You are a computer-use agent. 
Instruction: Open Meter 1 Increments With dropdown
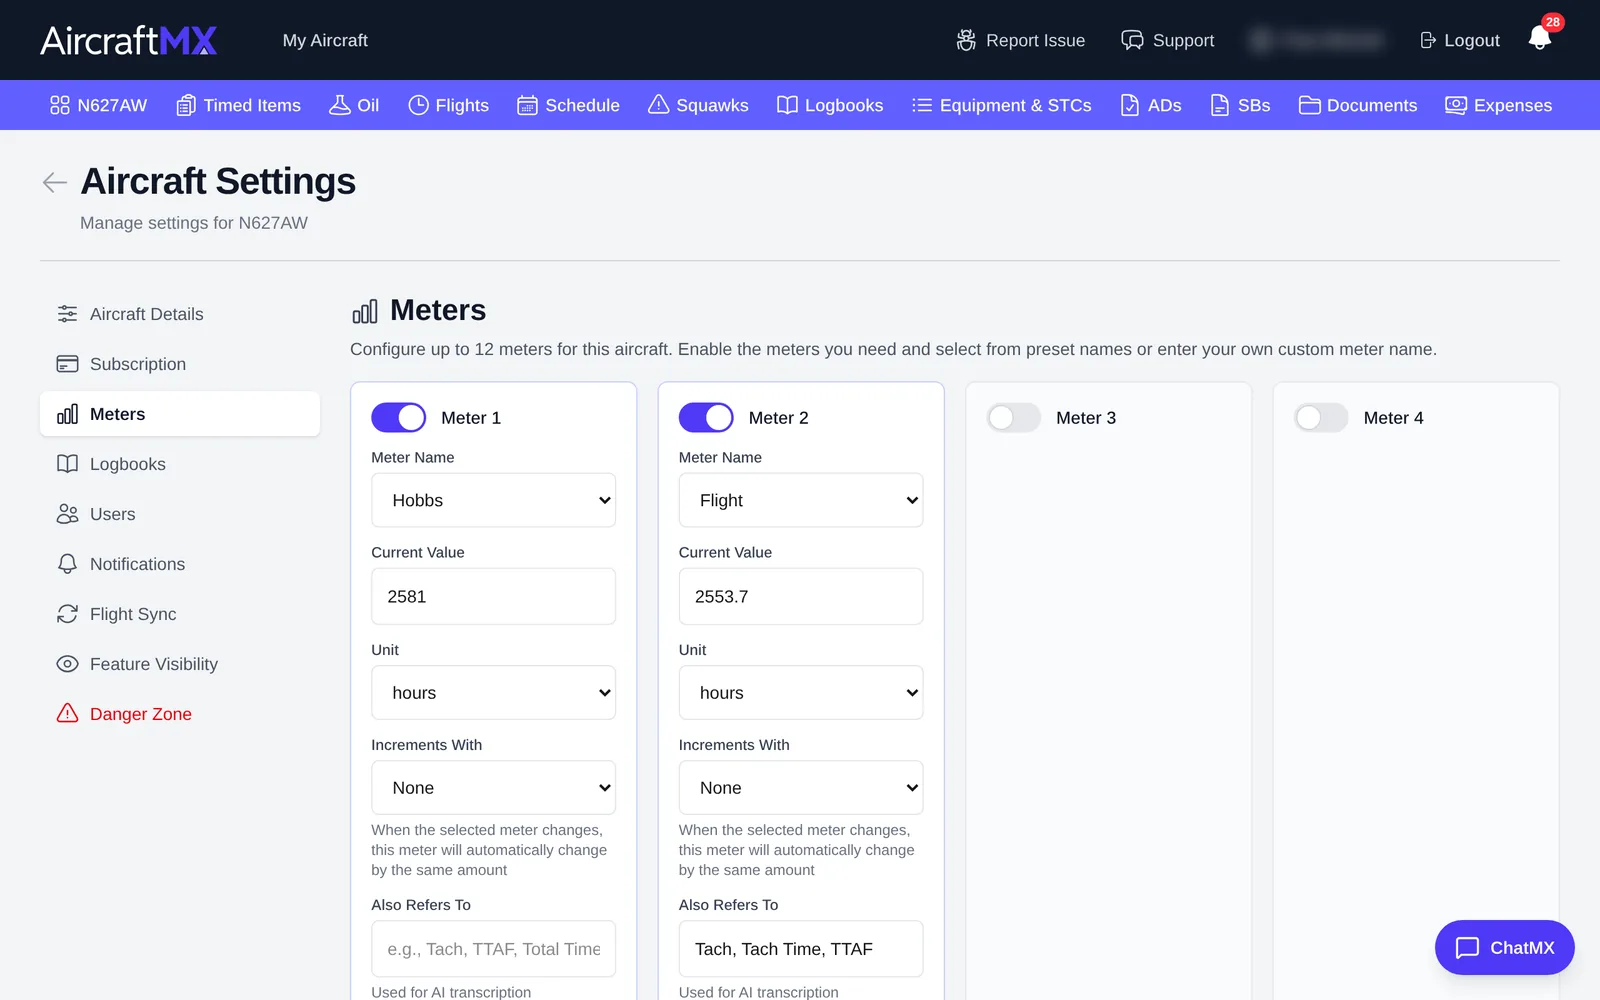tap(493, 788)
